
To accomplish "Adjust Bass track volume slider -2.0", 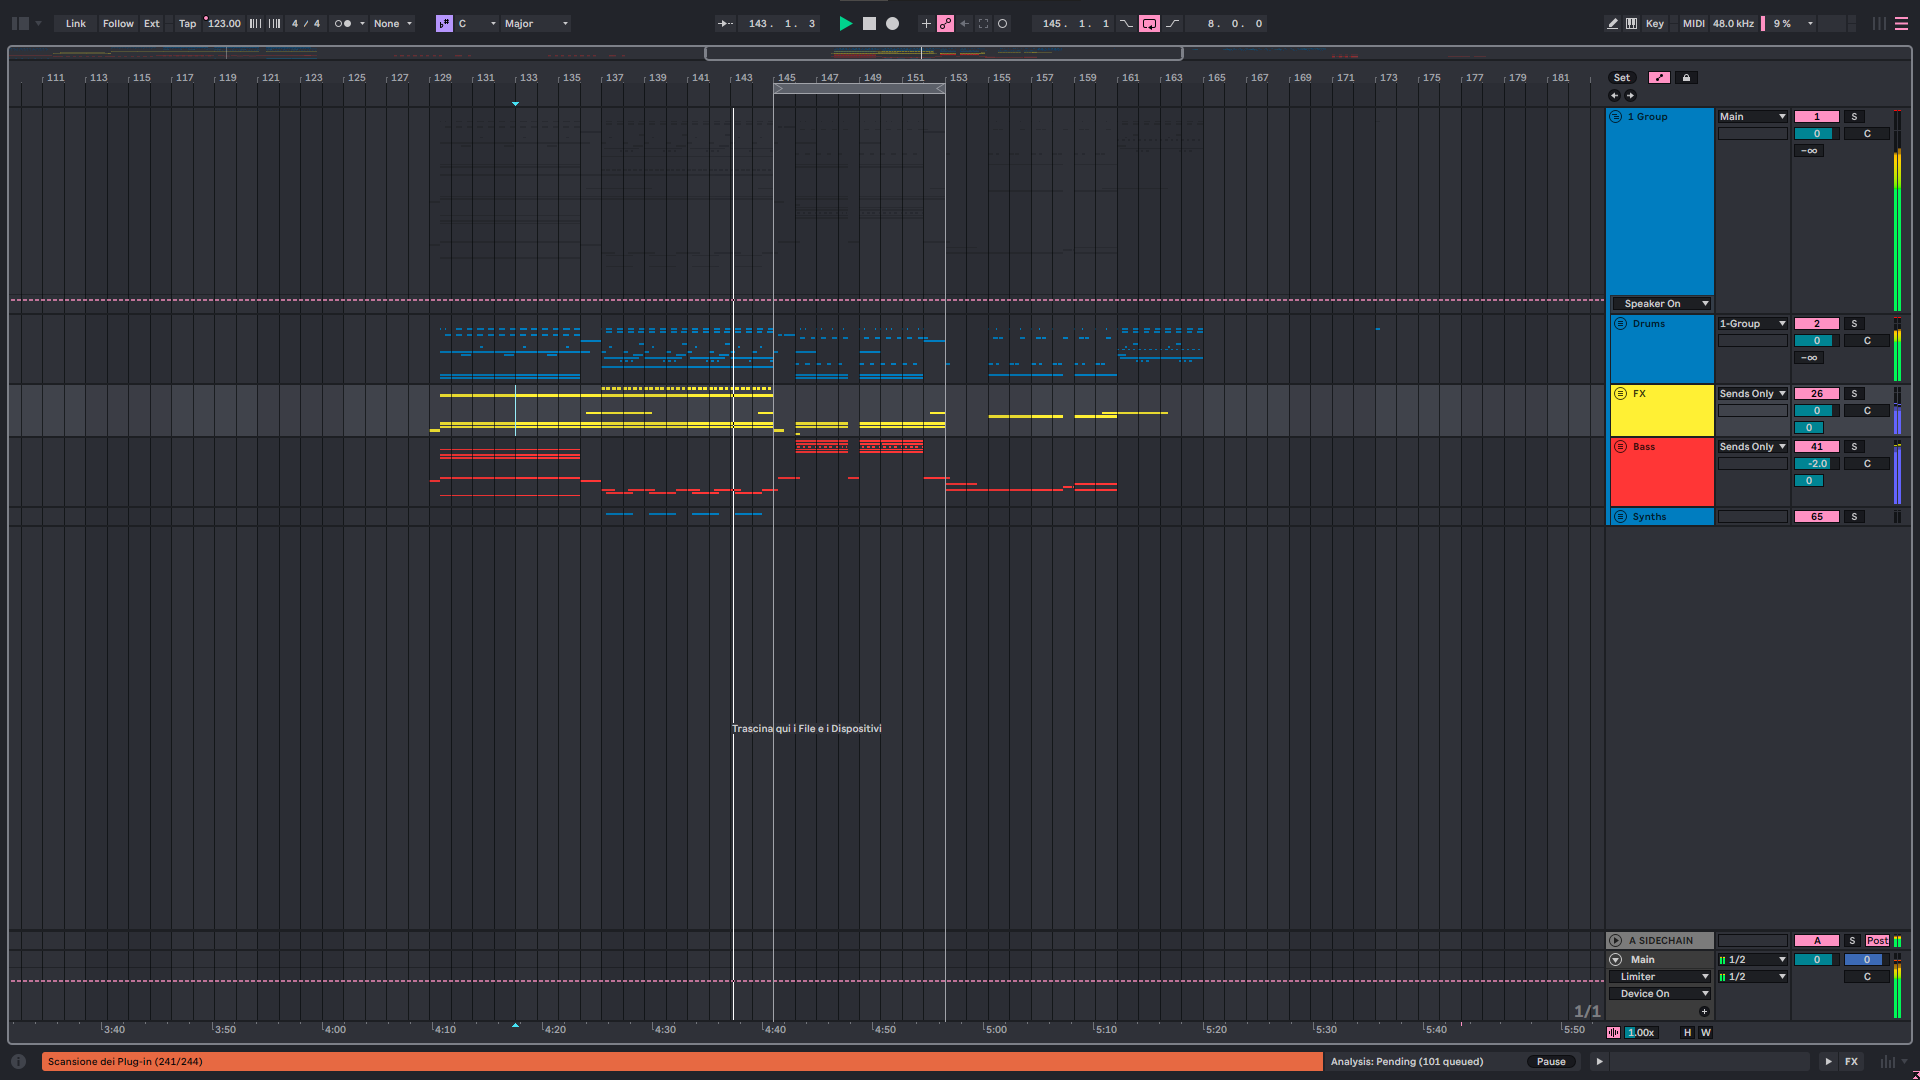I will 1817,464.
